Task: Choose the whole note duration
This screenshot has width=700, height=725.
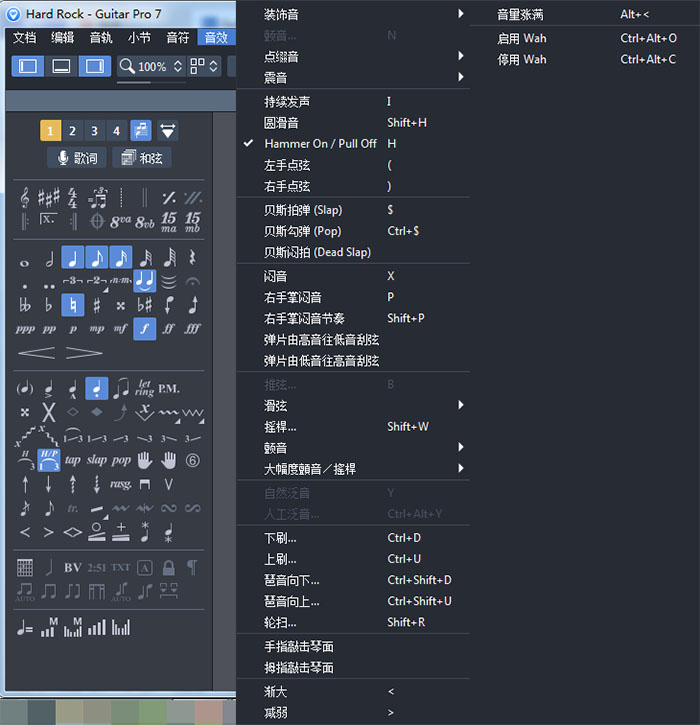Action: [x=25, y=263]
